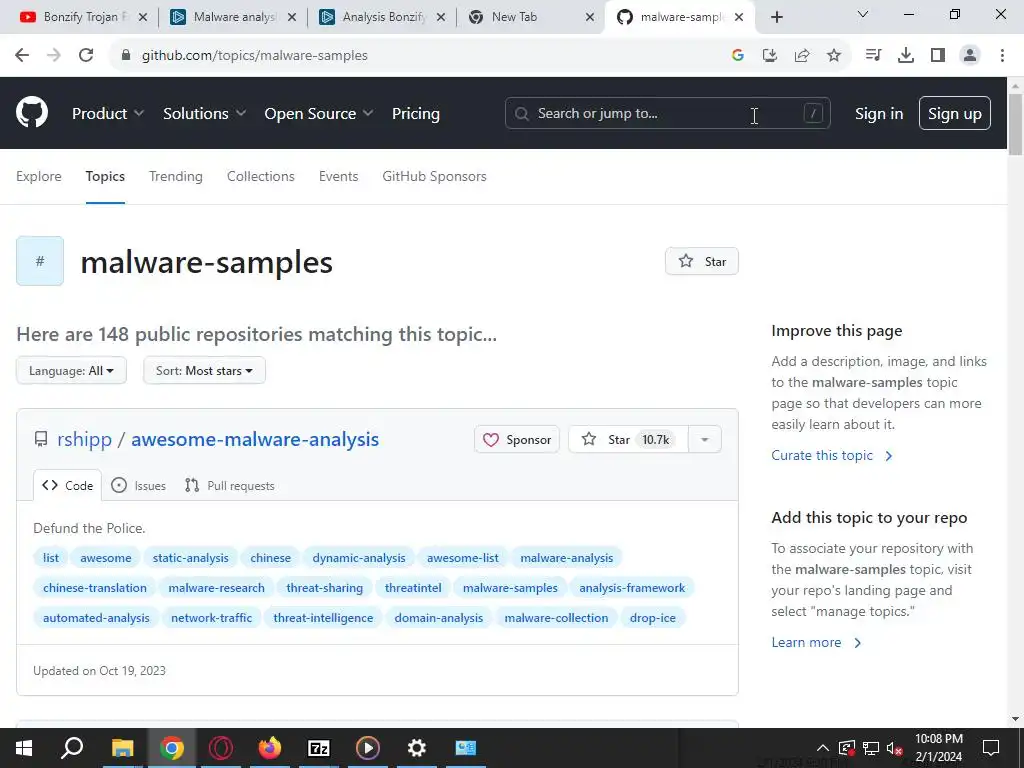Open repository Pull requests tab
The height and width of the screenshot is (768, 1024).
[229, 485]
